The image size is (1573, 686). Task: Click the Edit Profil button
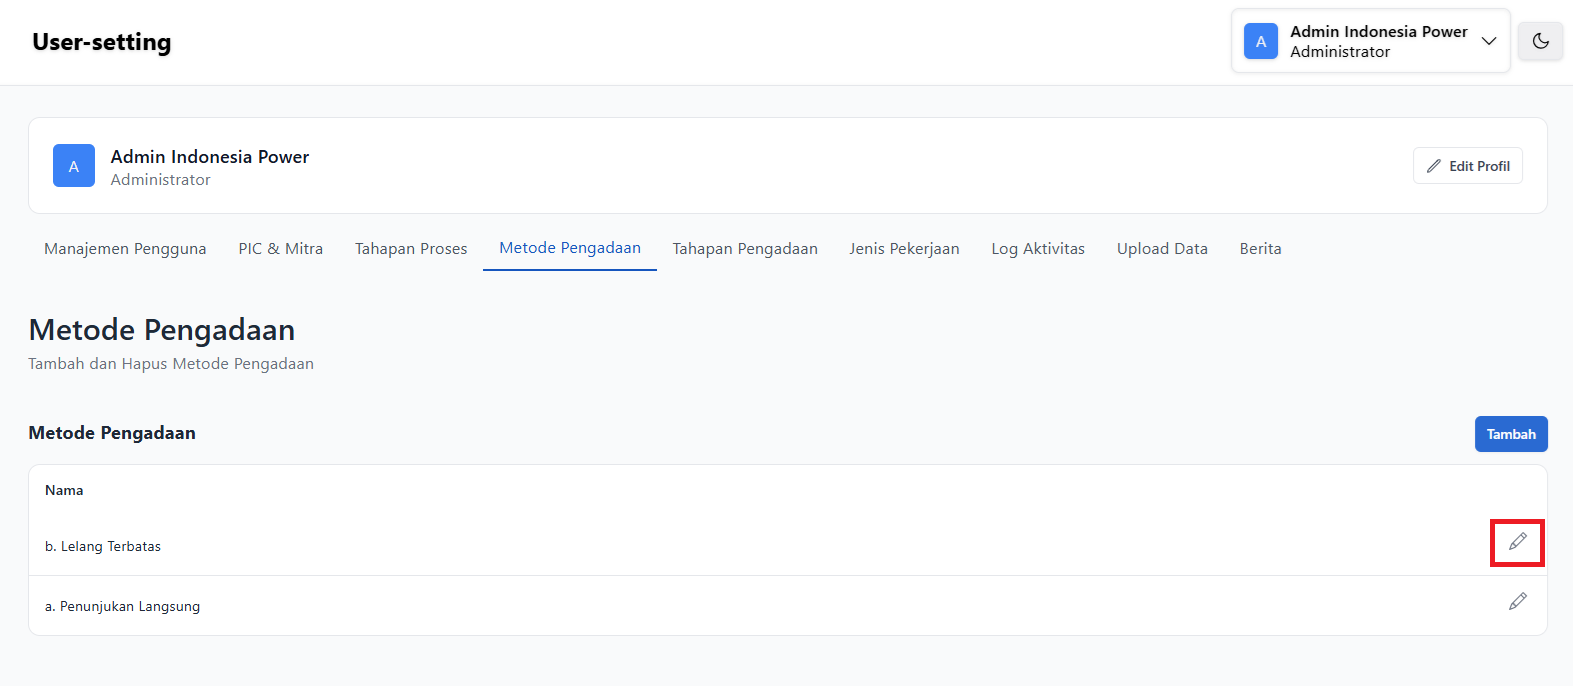(x=1467, y=166)
